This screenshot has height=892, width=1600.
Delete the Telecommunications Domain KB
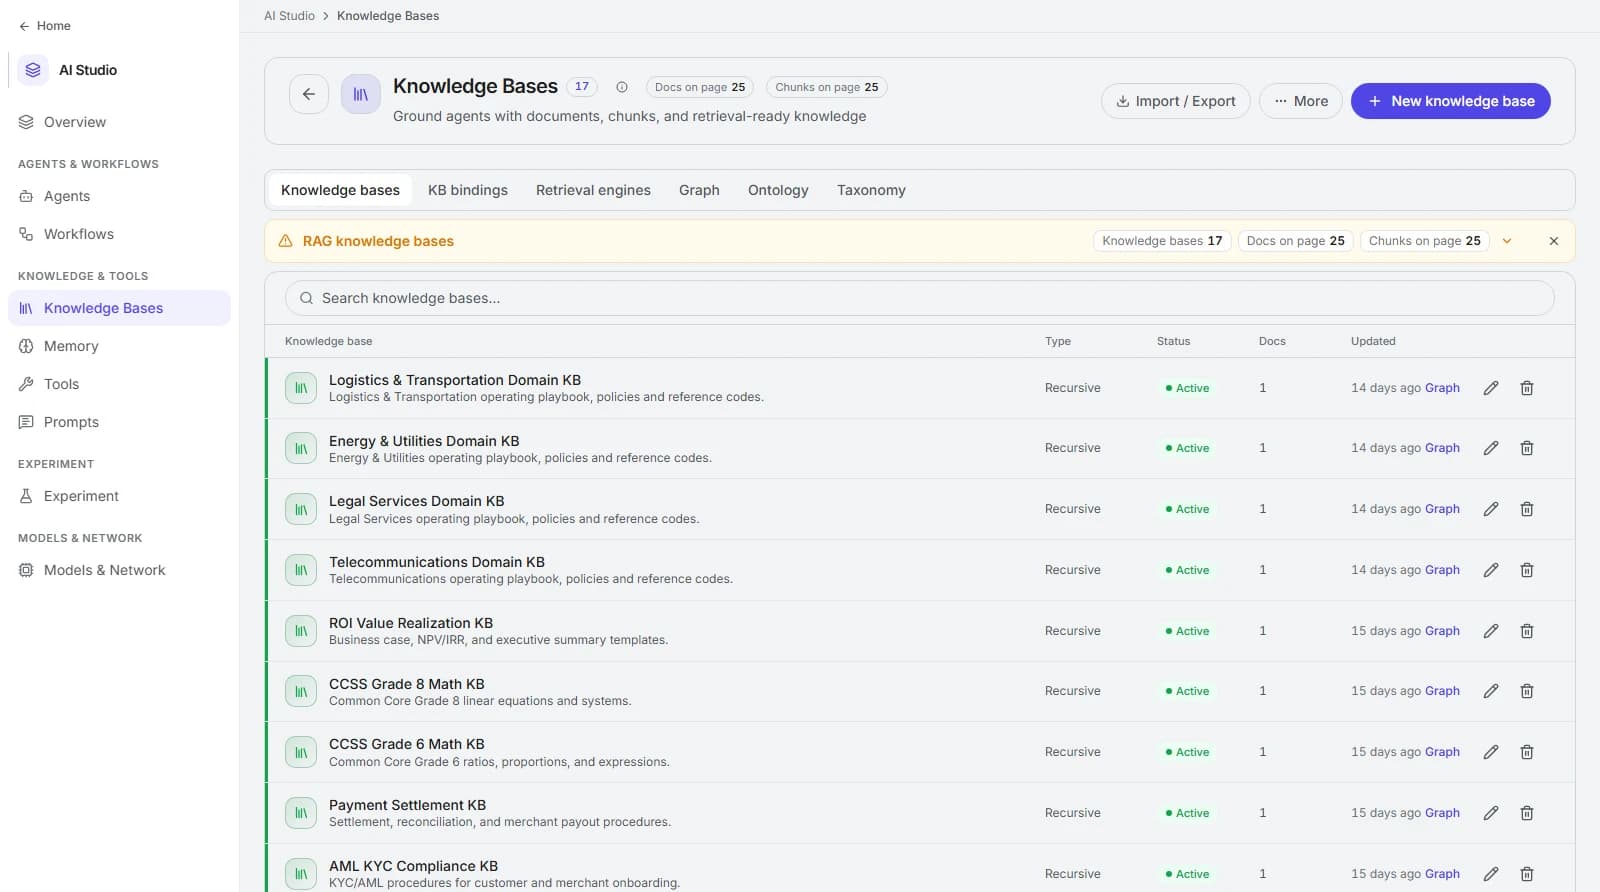click(1527, 570)
